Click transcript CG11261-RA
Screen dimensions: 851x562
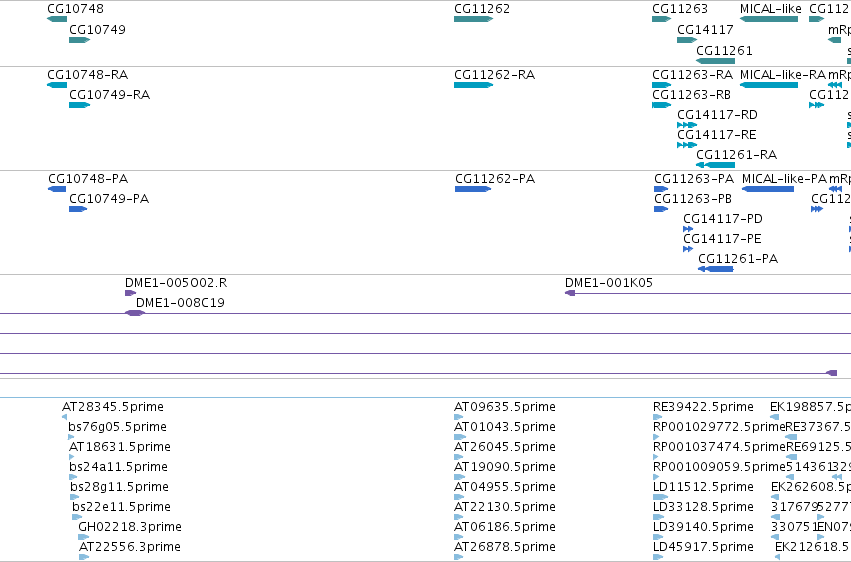[715, 165]
